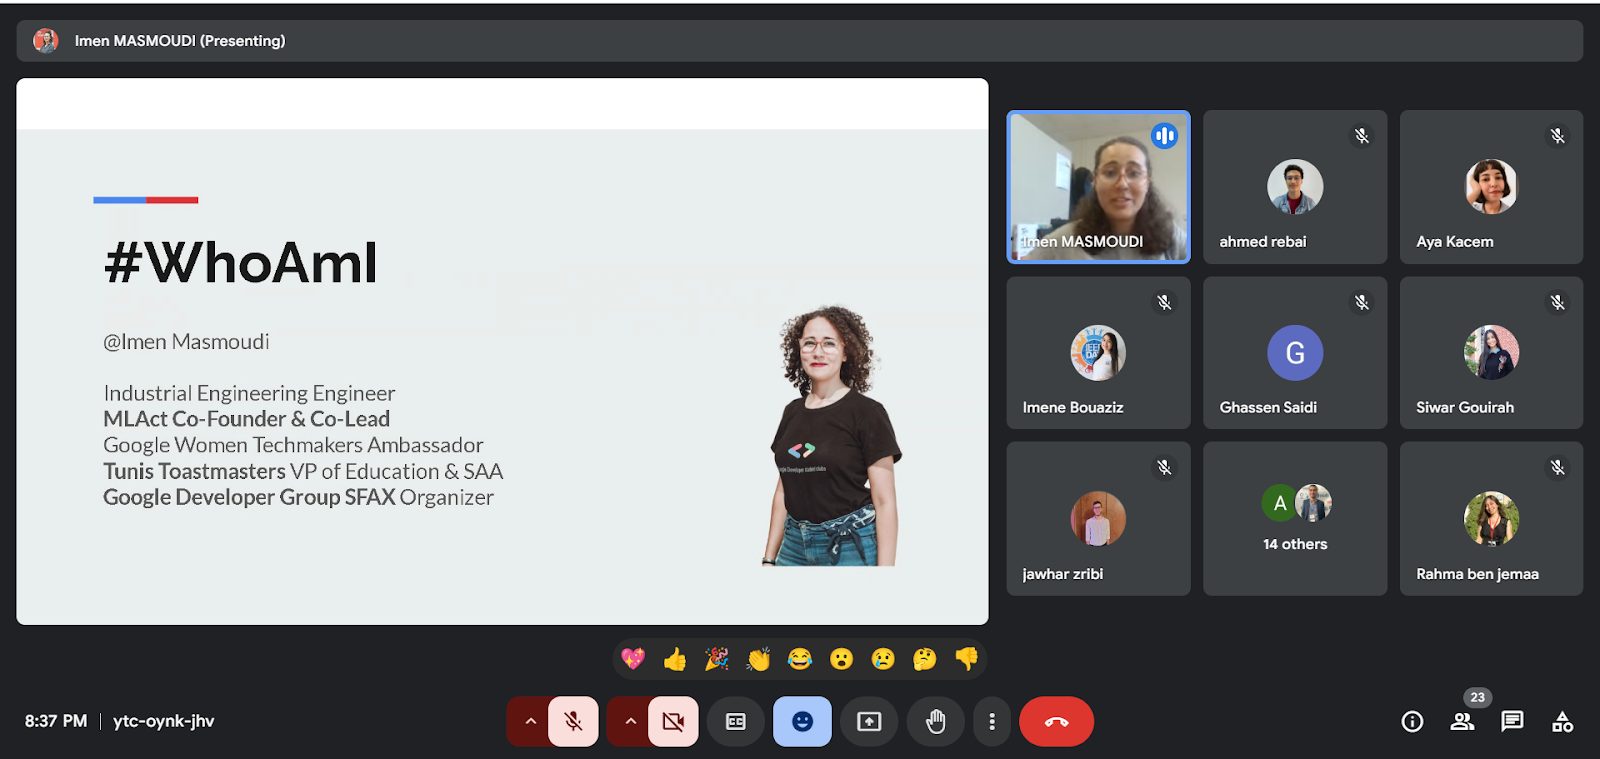Toggle the emoji reactions bar

pos(802,721)
